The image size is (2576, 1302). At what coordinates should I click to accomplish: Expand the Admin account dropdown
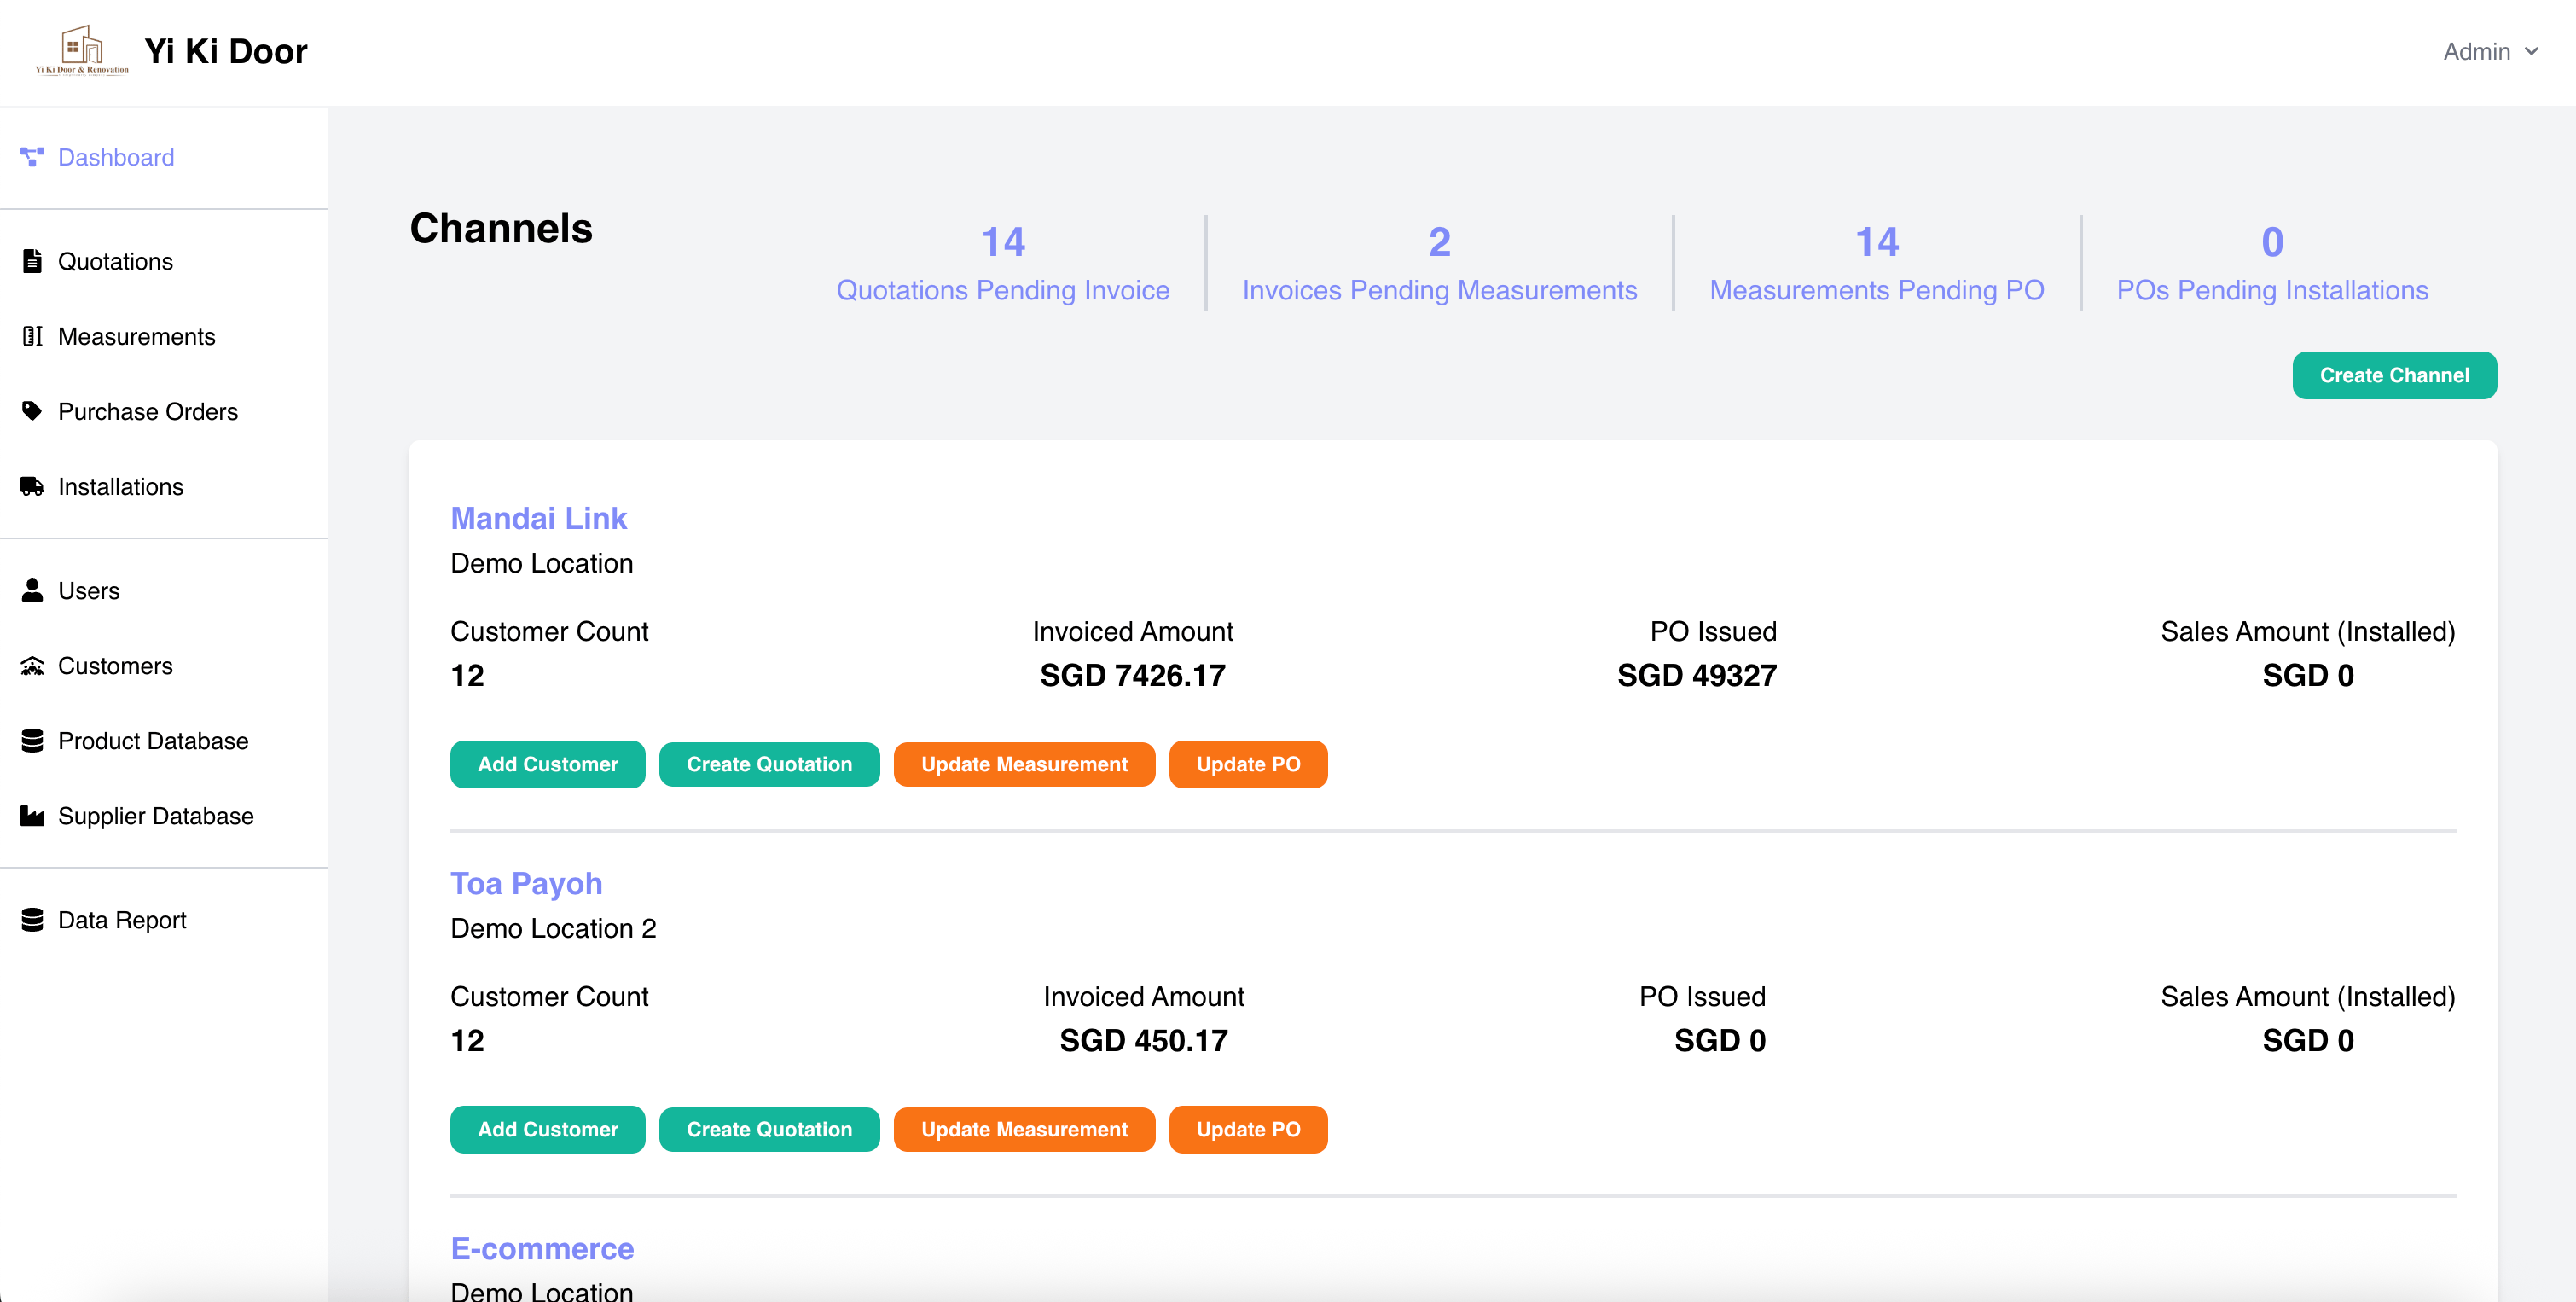pyautogui.click(x=2490, y=52)
